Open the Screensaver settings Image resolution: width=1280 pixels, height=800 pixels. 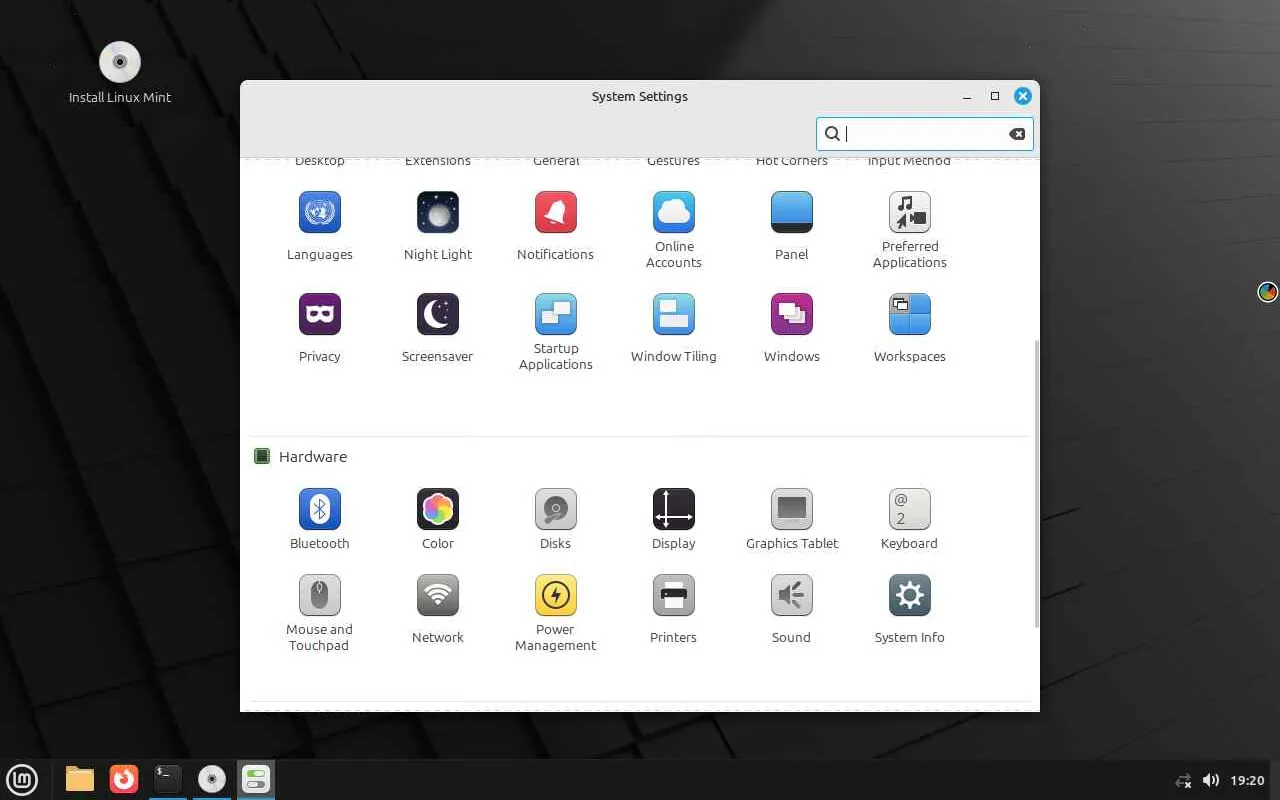click(438, 329)
